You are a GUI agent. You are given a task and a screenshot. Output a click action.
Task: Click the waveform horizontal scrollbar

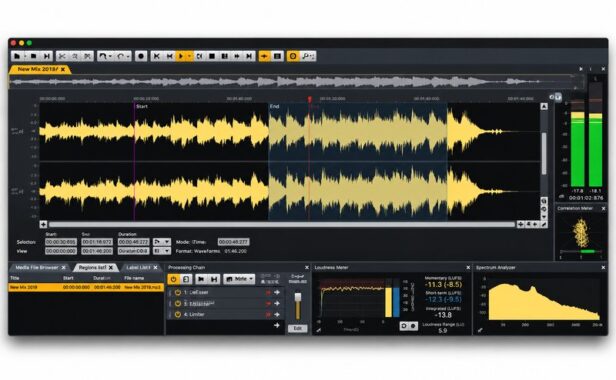[x=282, y=224]
